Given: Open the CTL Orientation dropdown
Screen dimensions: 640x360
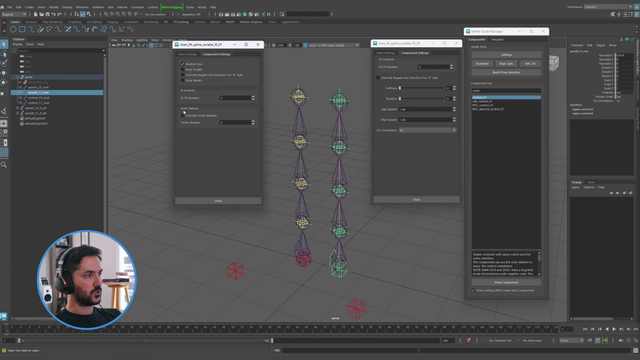Looking at the screenshot, I should click(x=427, y=130).
